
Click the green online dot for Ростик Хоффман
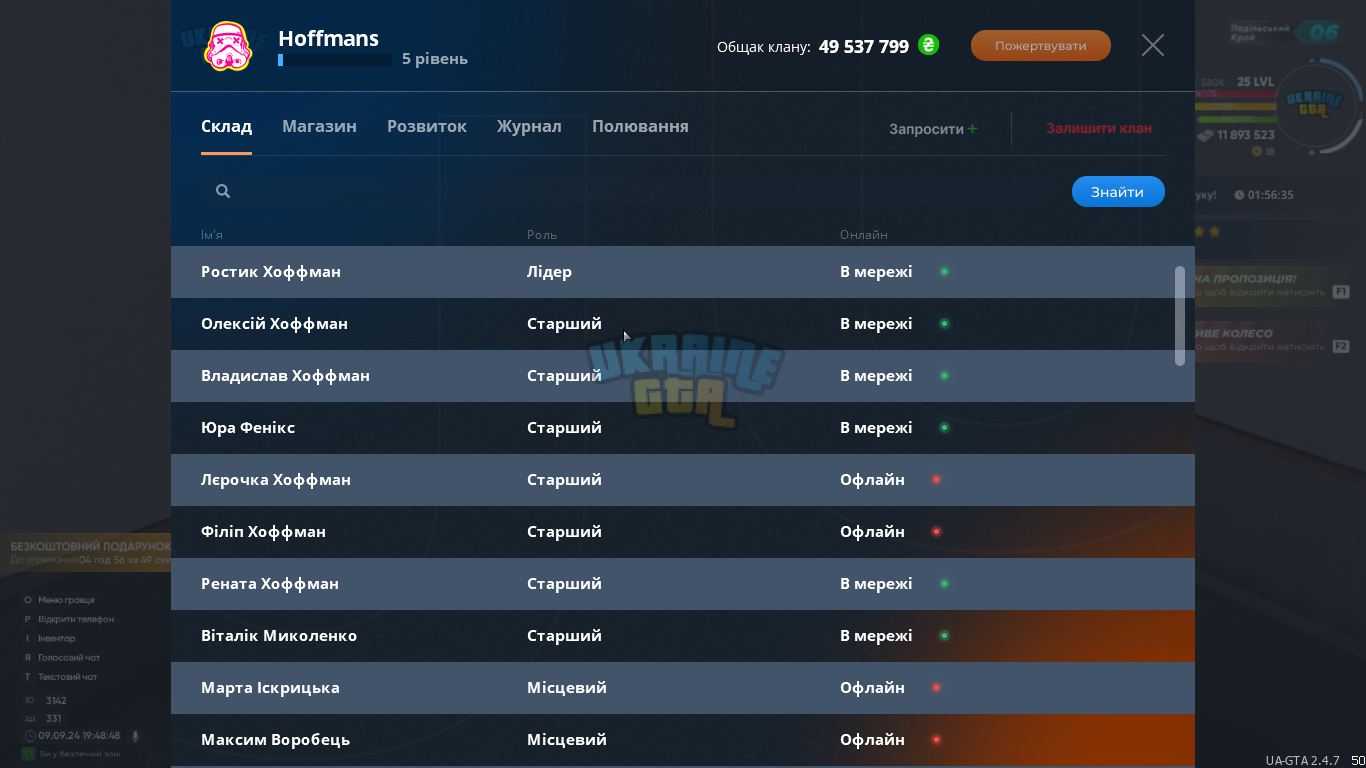[944, 272]
